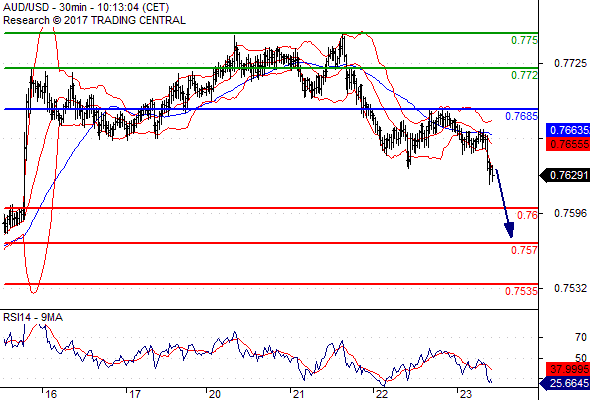The height and width of the screenshot is (400, 590).
Task: Select the 0.7685 pivot level label
Action: 522,116
